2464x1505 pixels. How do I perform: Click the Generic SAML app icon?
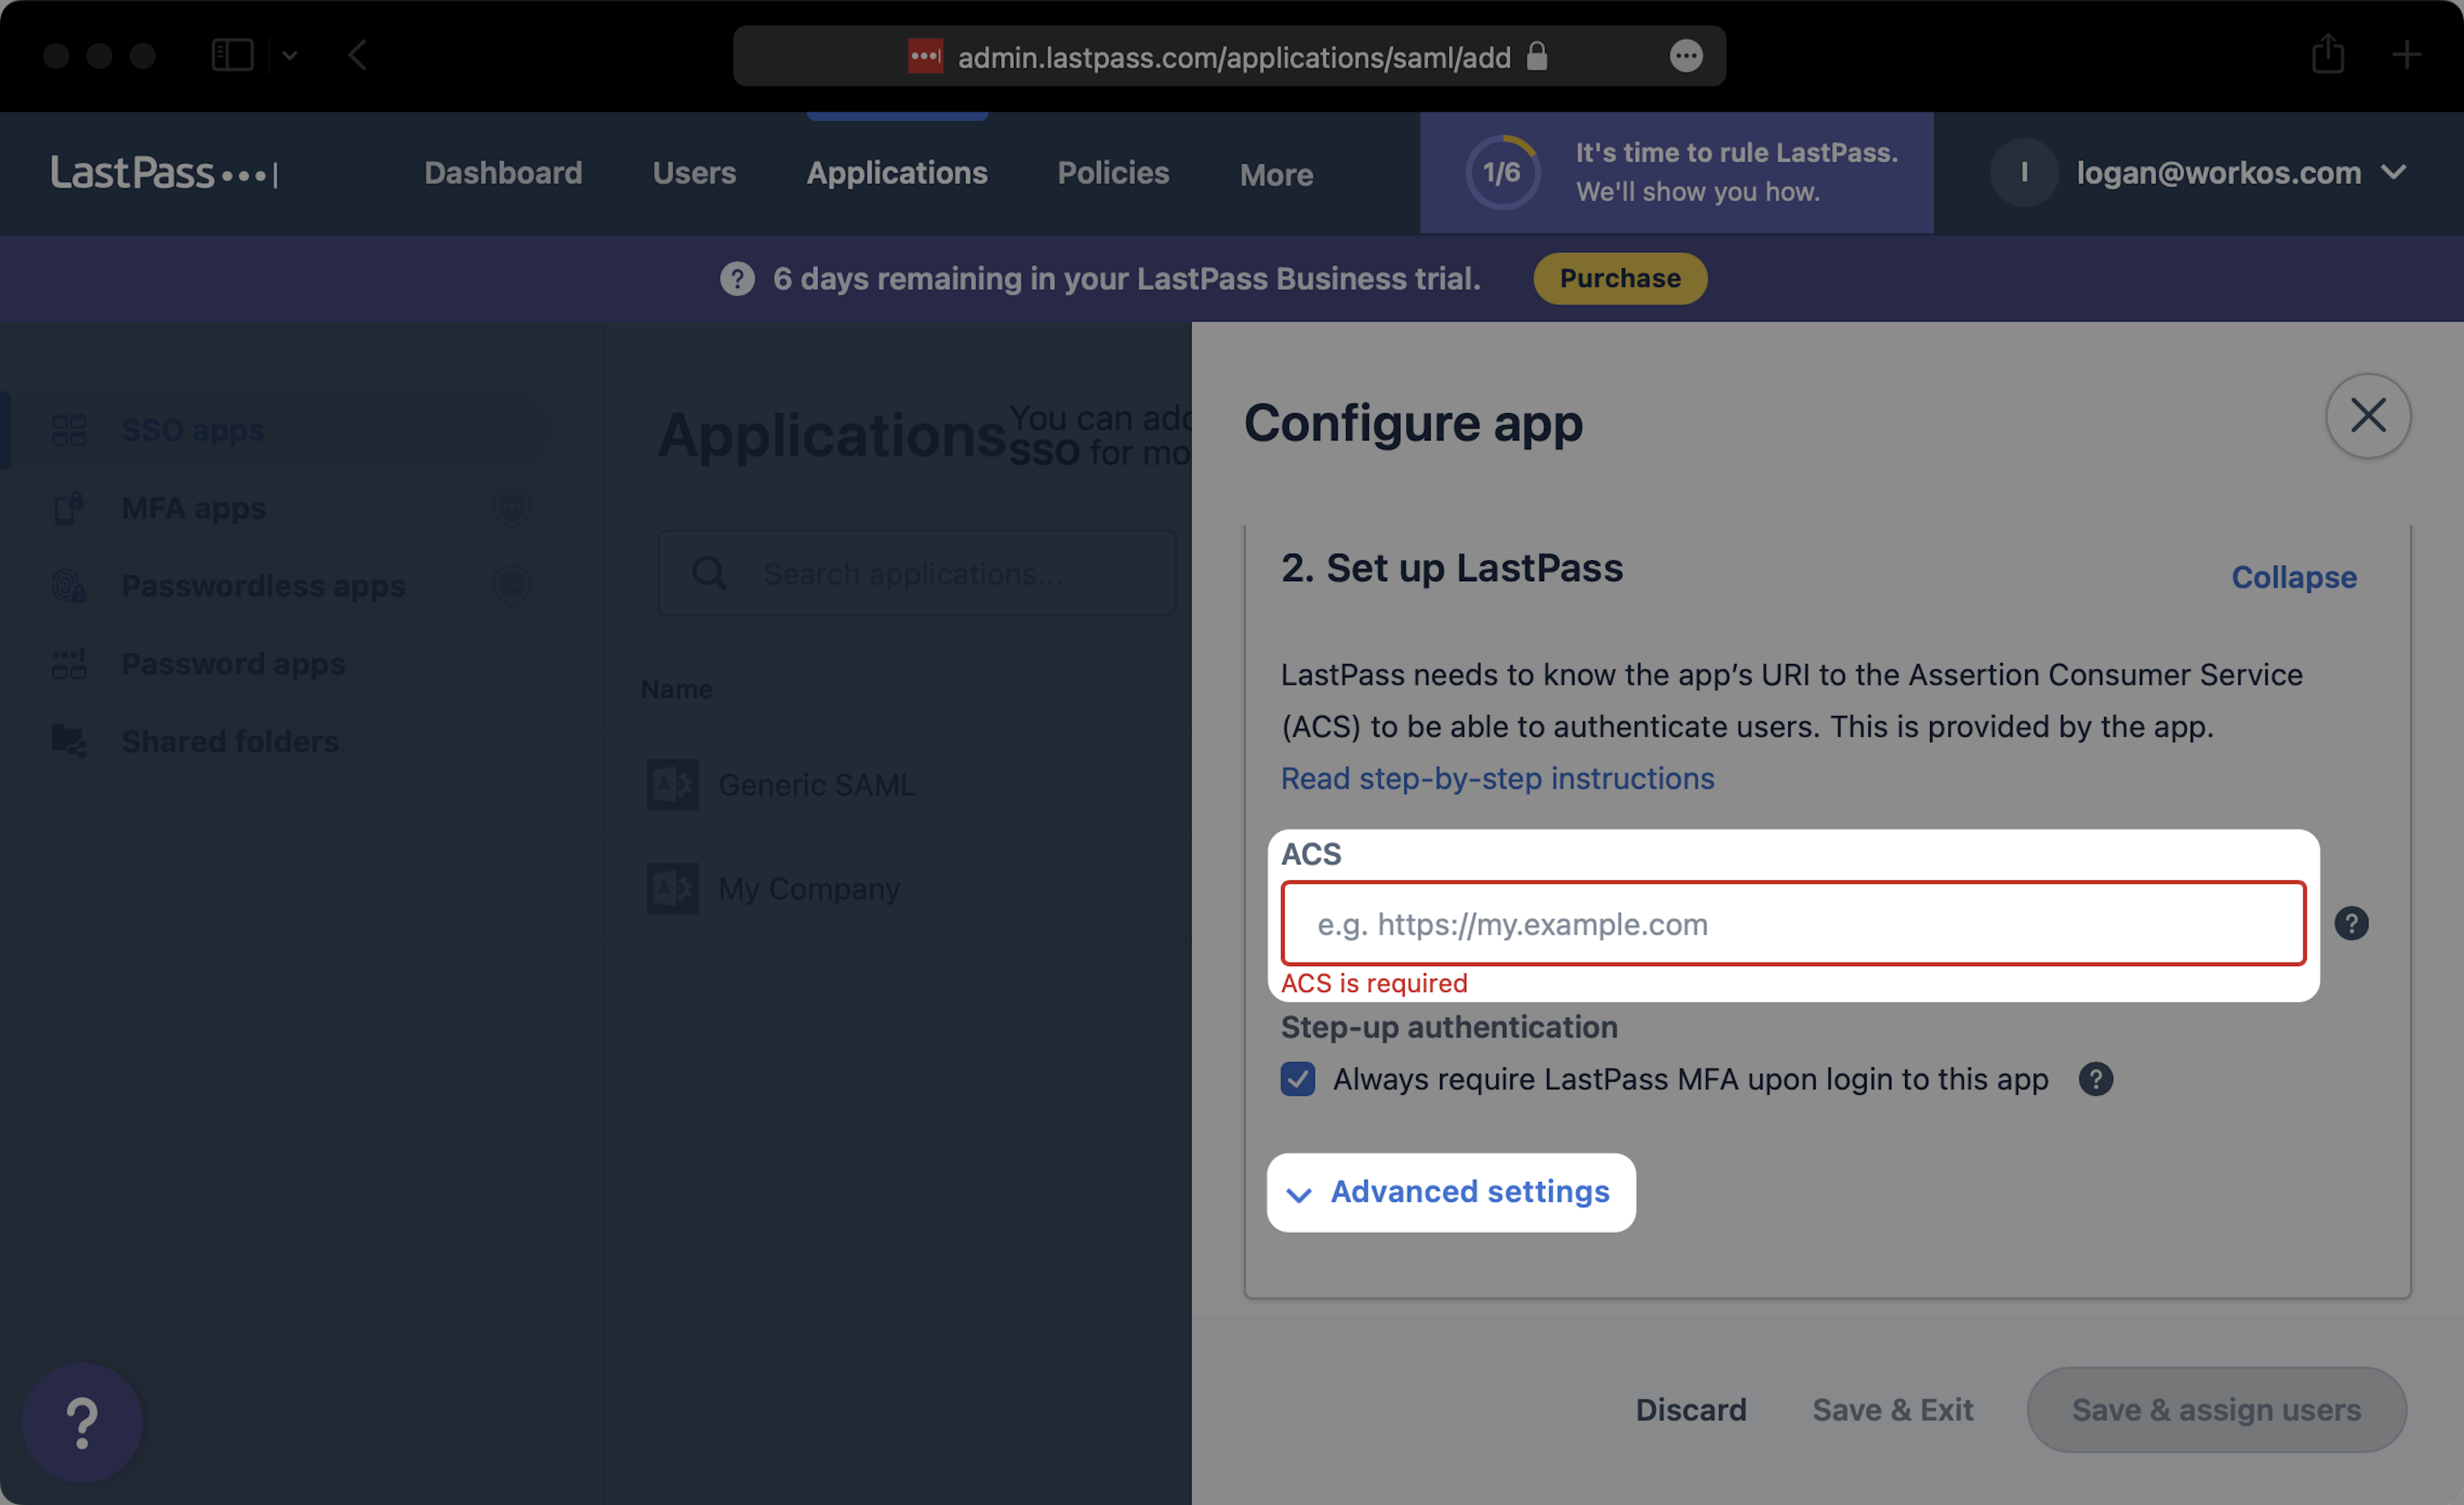coord(672,785)
